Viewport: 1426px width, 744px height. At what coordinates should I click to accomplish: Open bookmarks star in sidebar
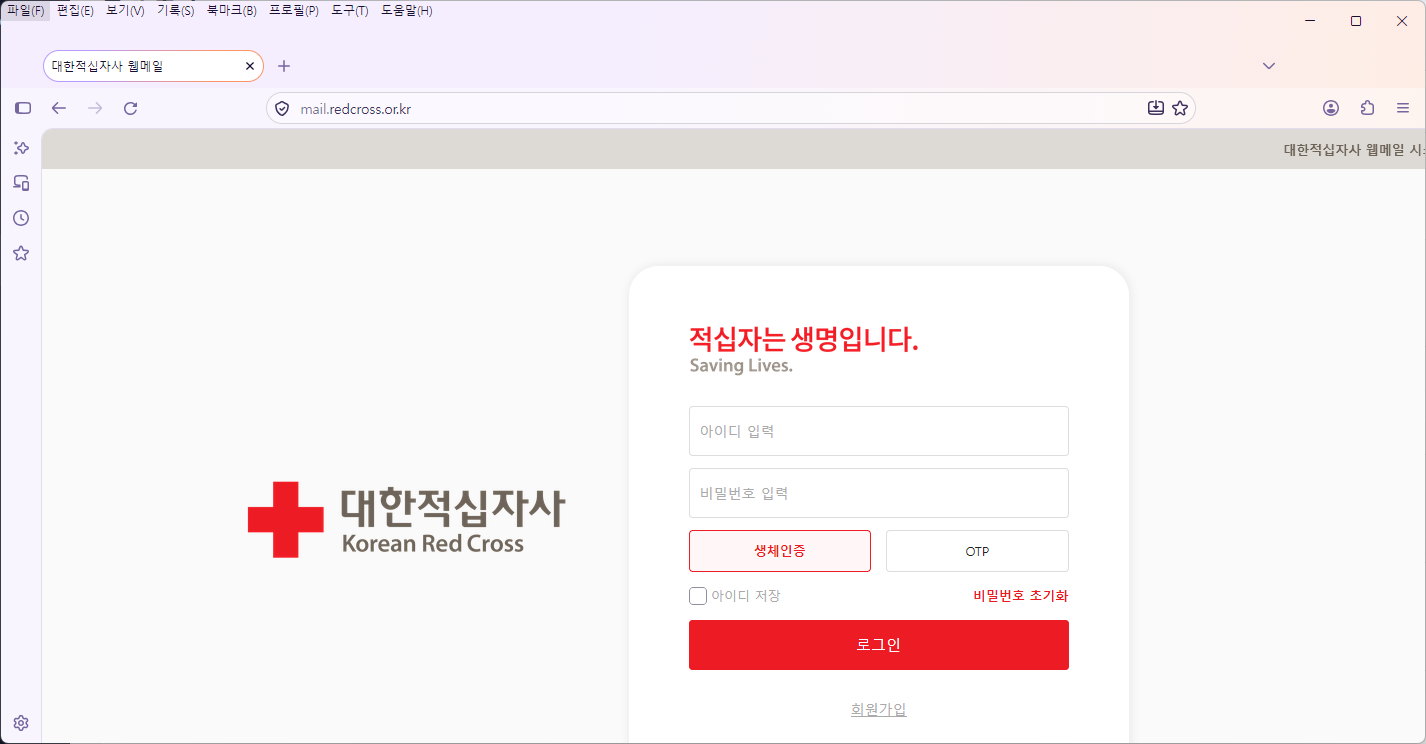tap(21, 253)
